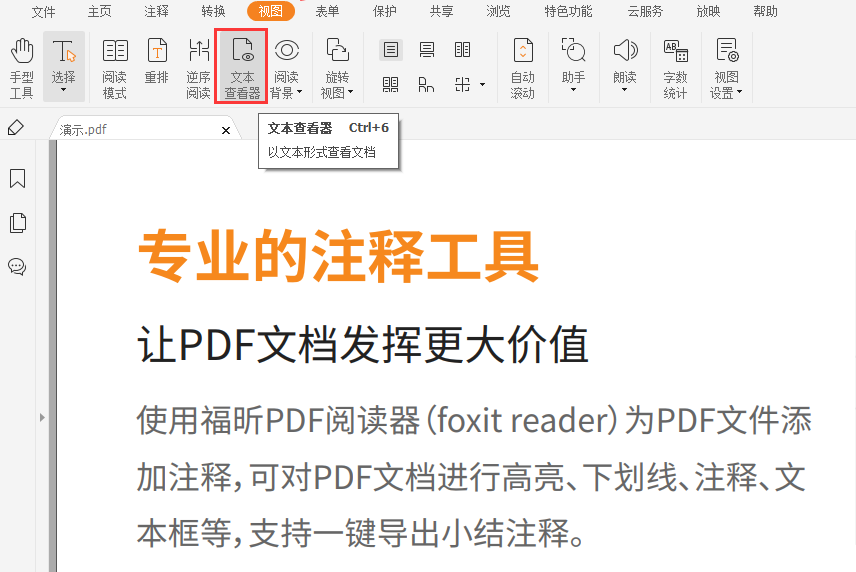This screenshot has width=856, height=572.
Task: Expand the left navigation panel handle
Action: pyautogui.click(x=41, y=416)
